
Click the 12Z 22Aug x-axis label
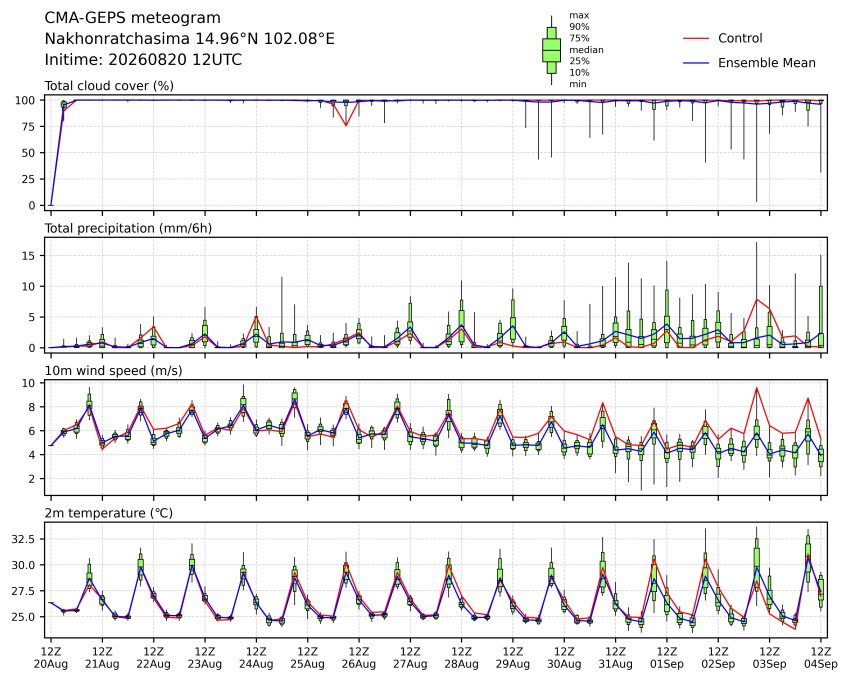point(153,657)
